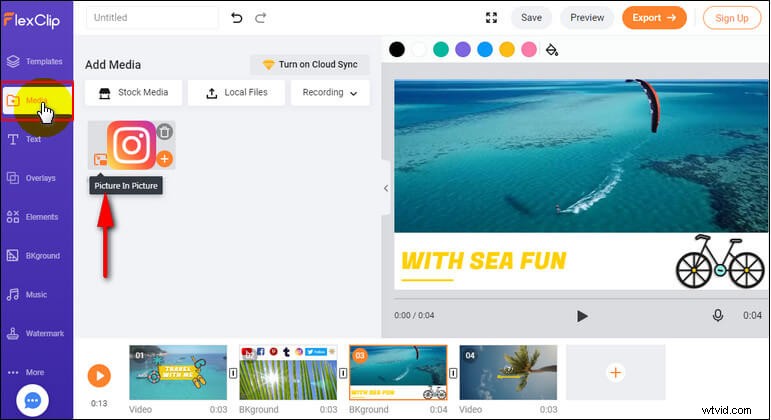
Task: Collapse the media side panel
Action: tap(386, 188)
